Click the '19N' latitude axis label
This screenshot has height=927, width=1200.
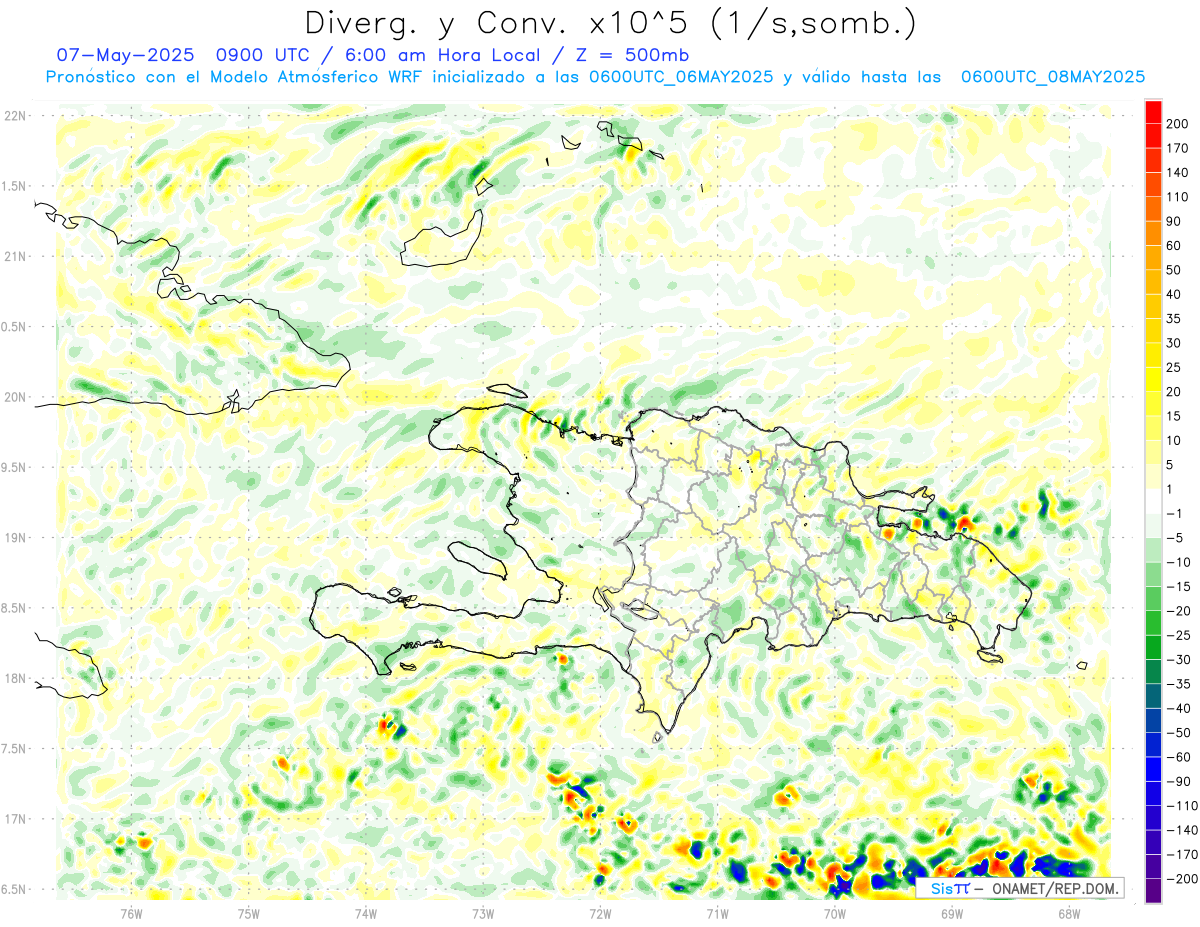(x=14, y=538)
